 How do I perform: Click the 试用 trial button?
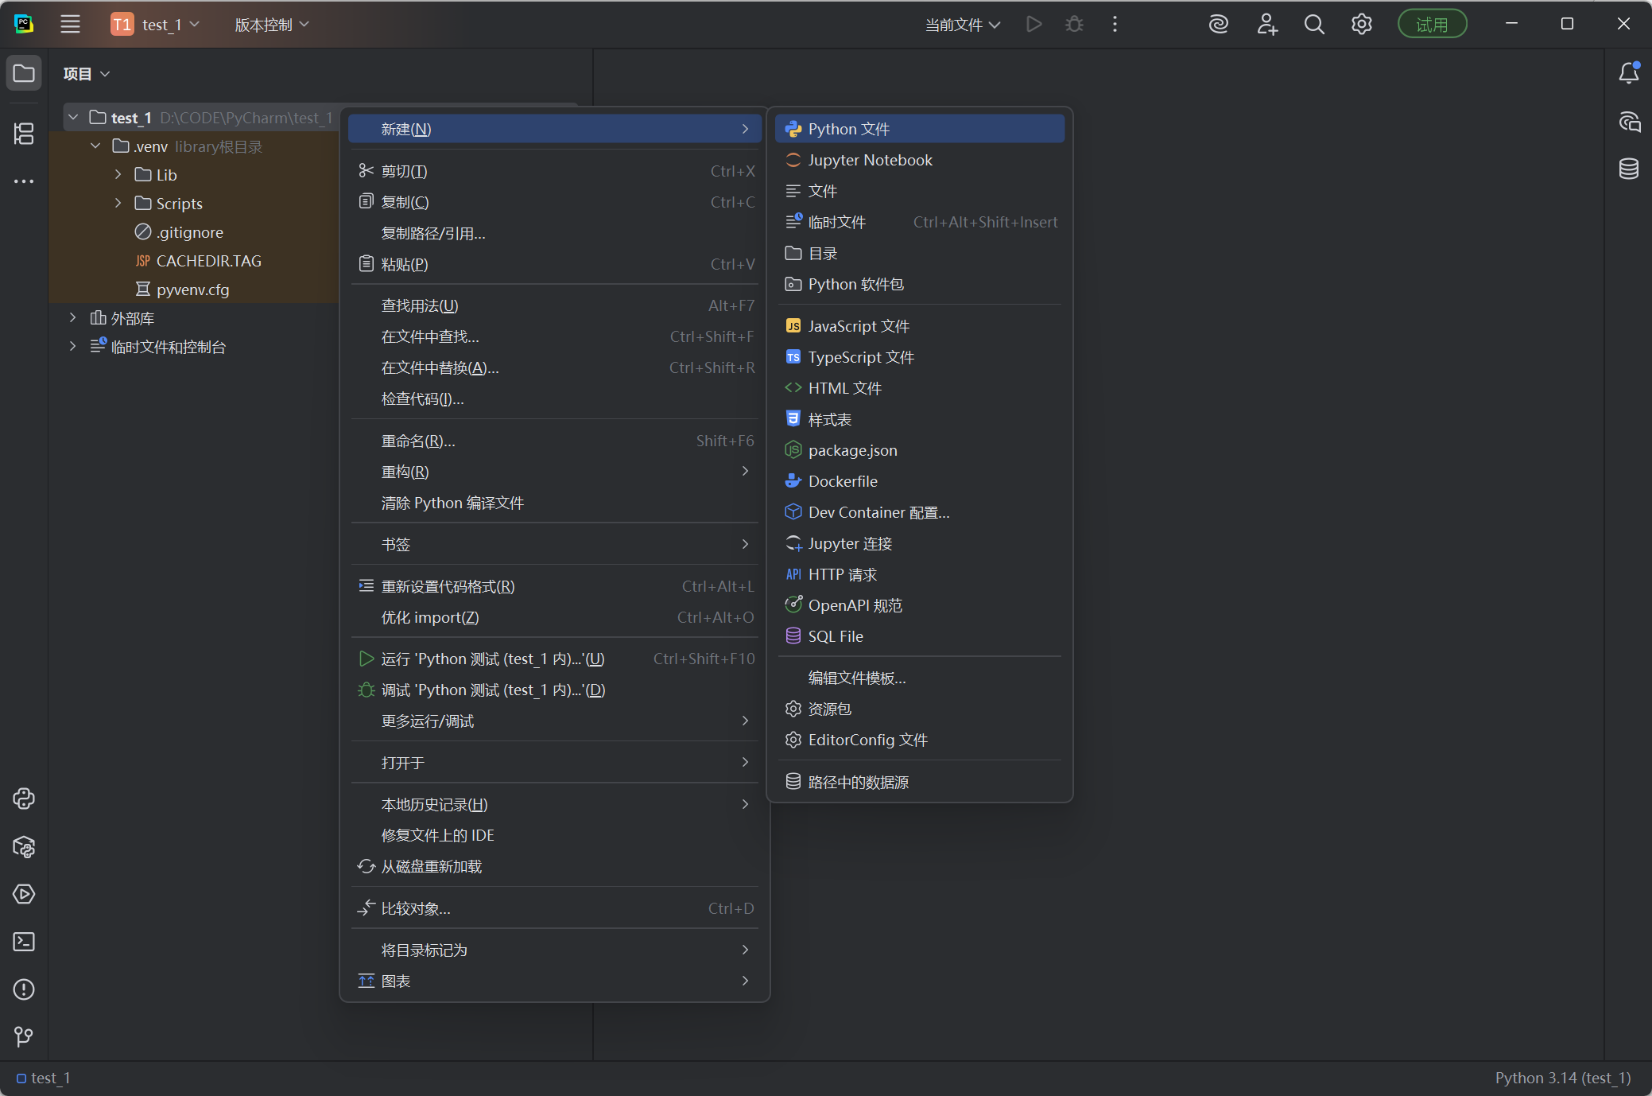pyautogui.click(x=1432, y=24)
